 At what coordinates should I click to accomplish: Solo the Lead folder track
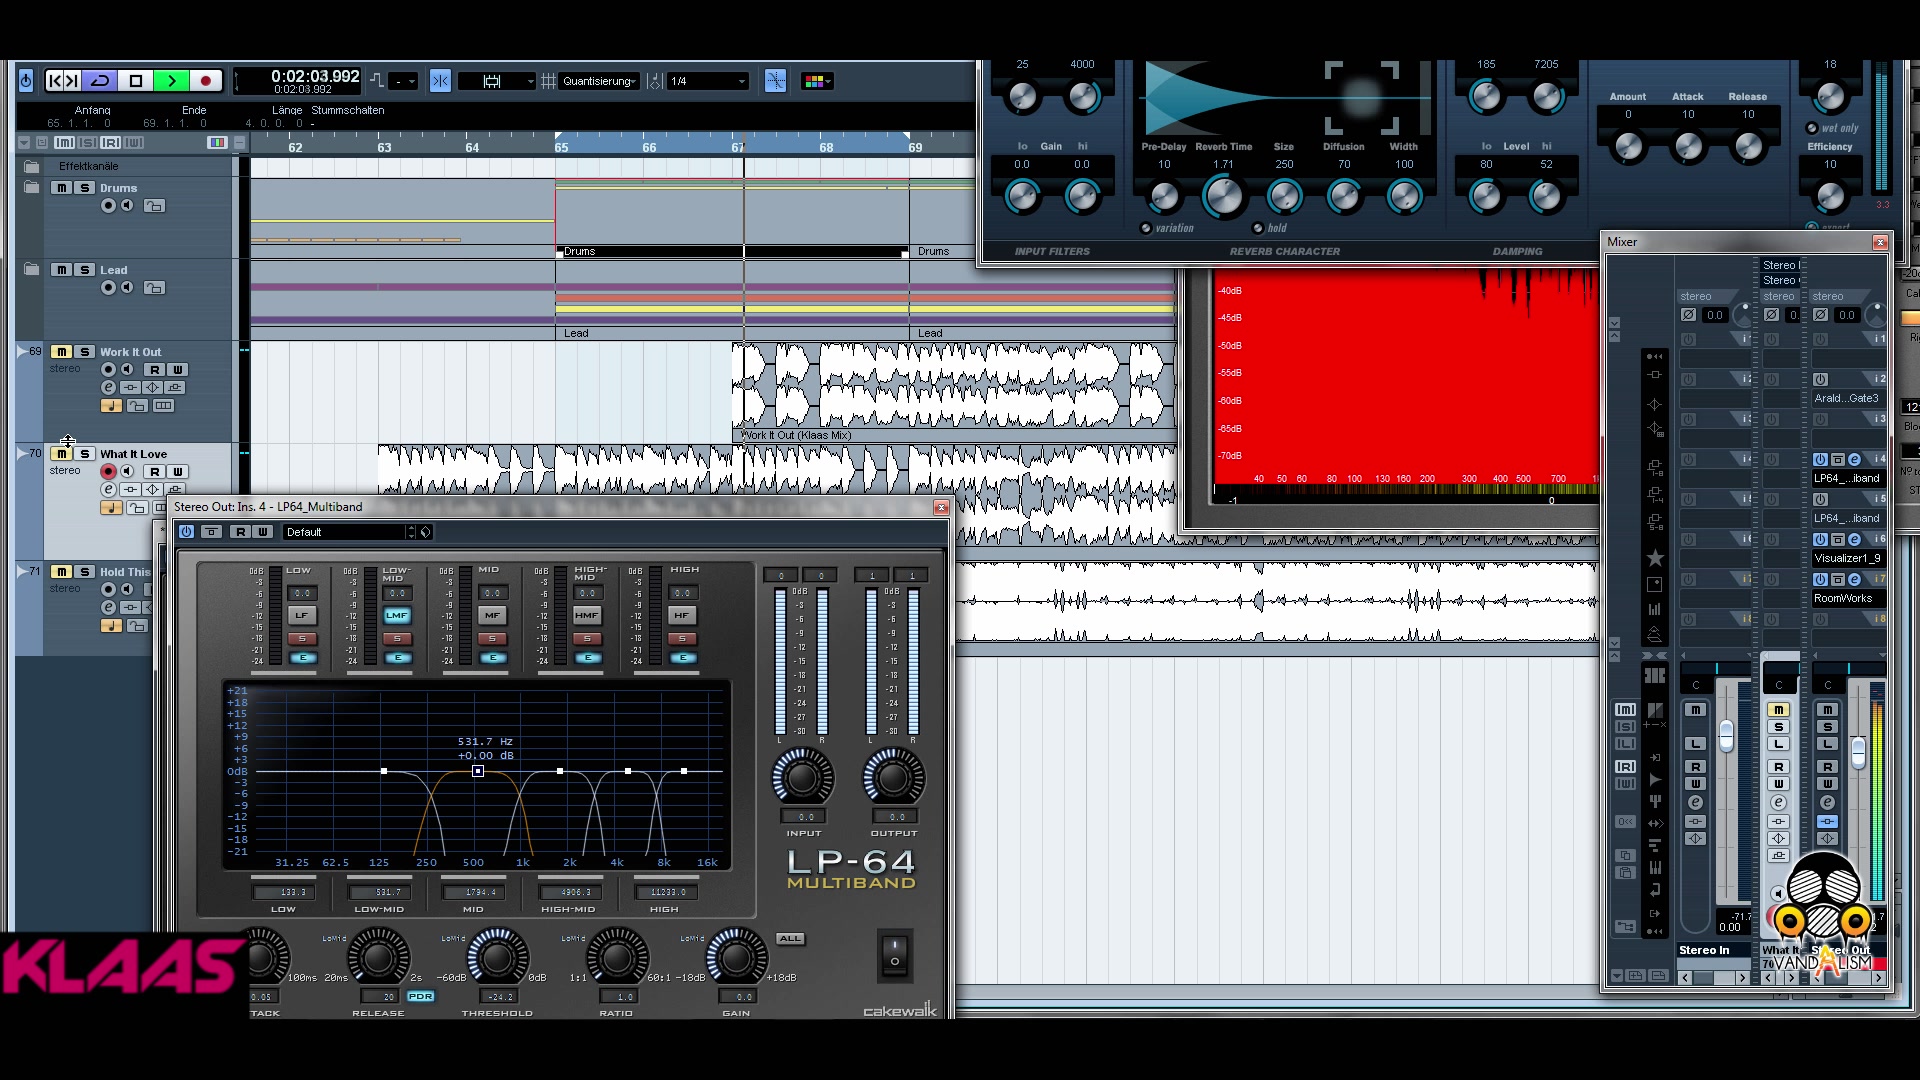click(x=85, y=270)
